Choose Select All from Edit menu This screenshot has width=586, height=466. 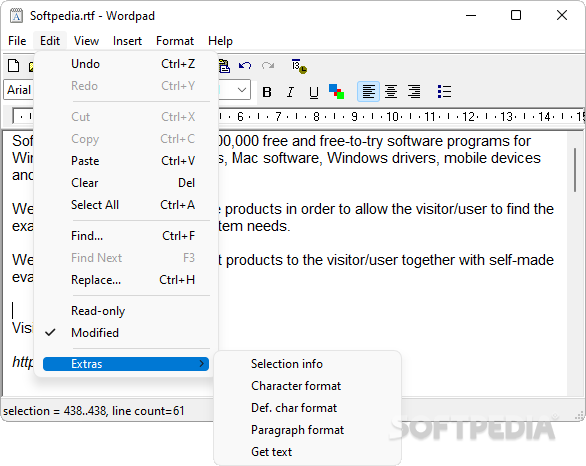pyautogui.click(x=126, y=205)
